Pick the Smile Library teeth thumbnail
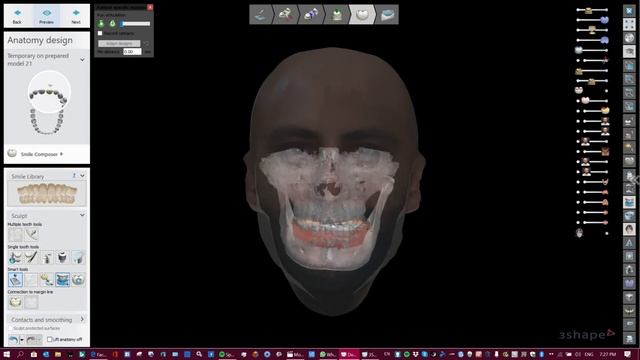640x360 pixels. (x=47, y=193)
